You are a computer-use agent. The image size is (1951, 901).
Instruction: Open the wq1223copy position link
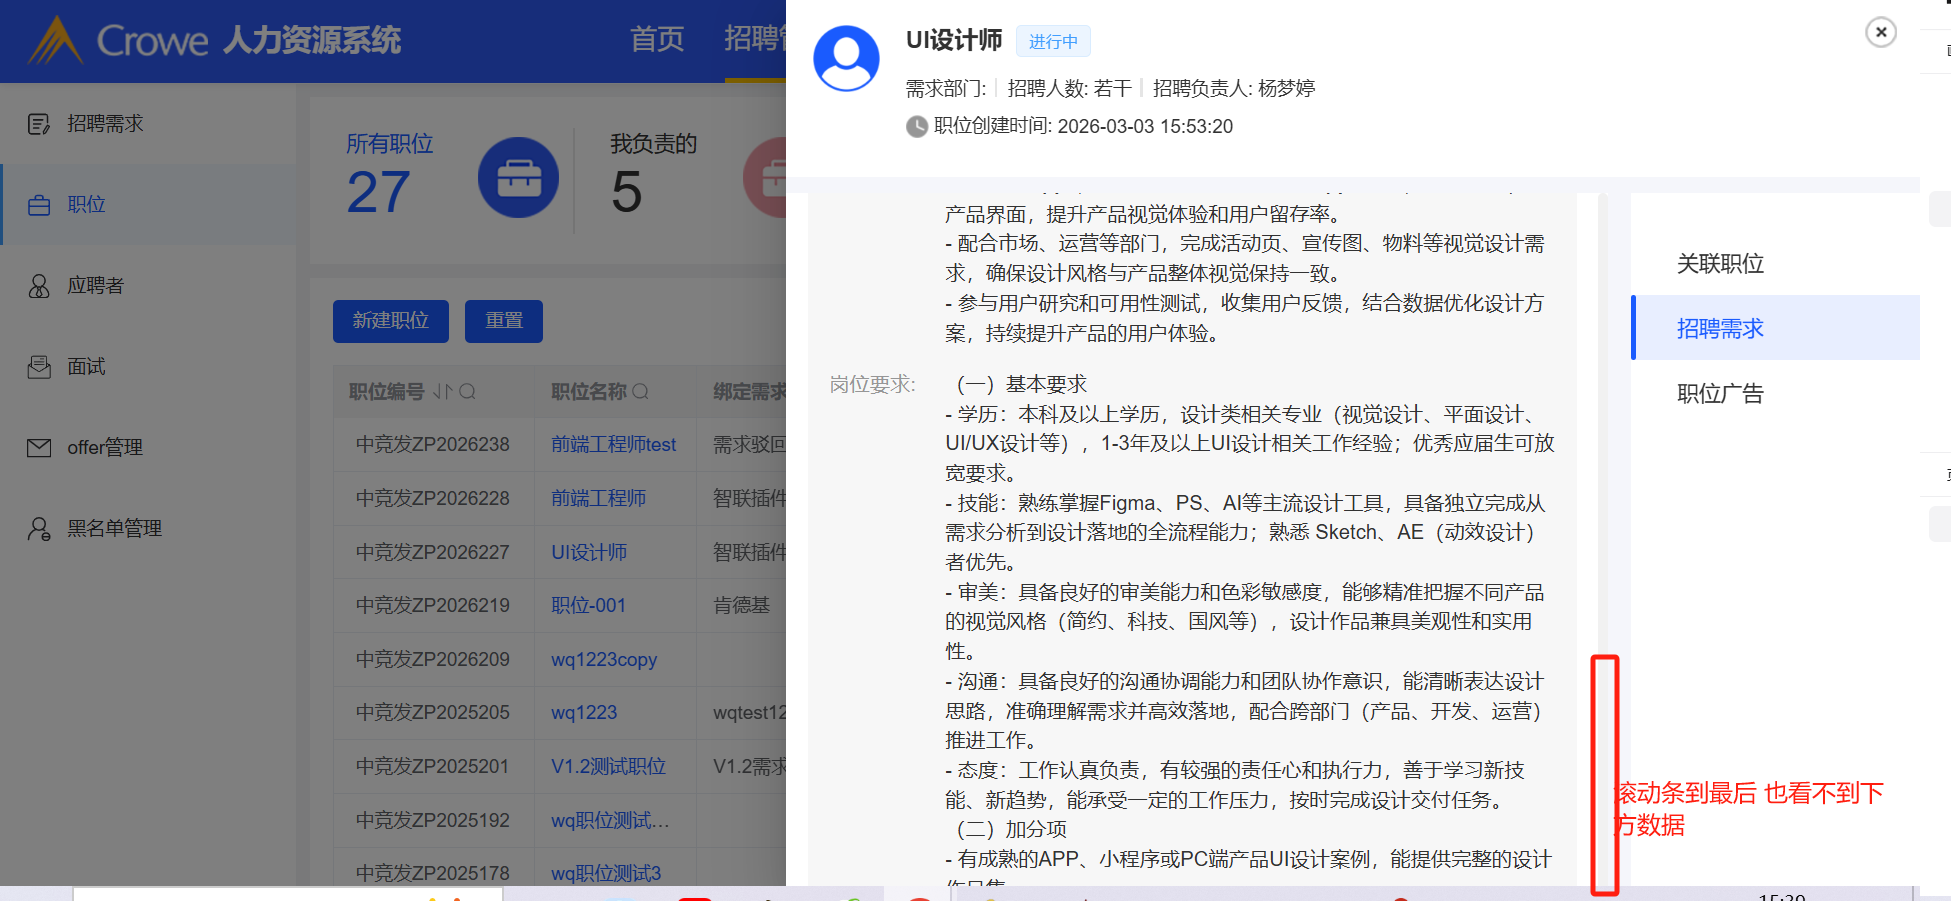(604, 660)
